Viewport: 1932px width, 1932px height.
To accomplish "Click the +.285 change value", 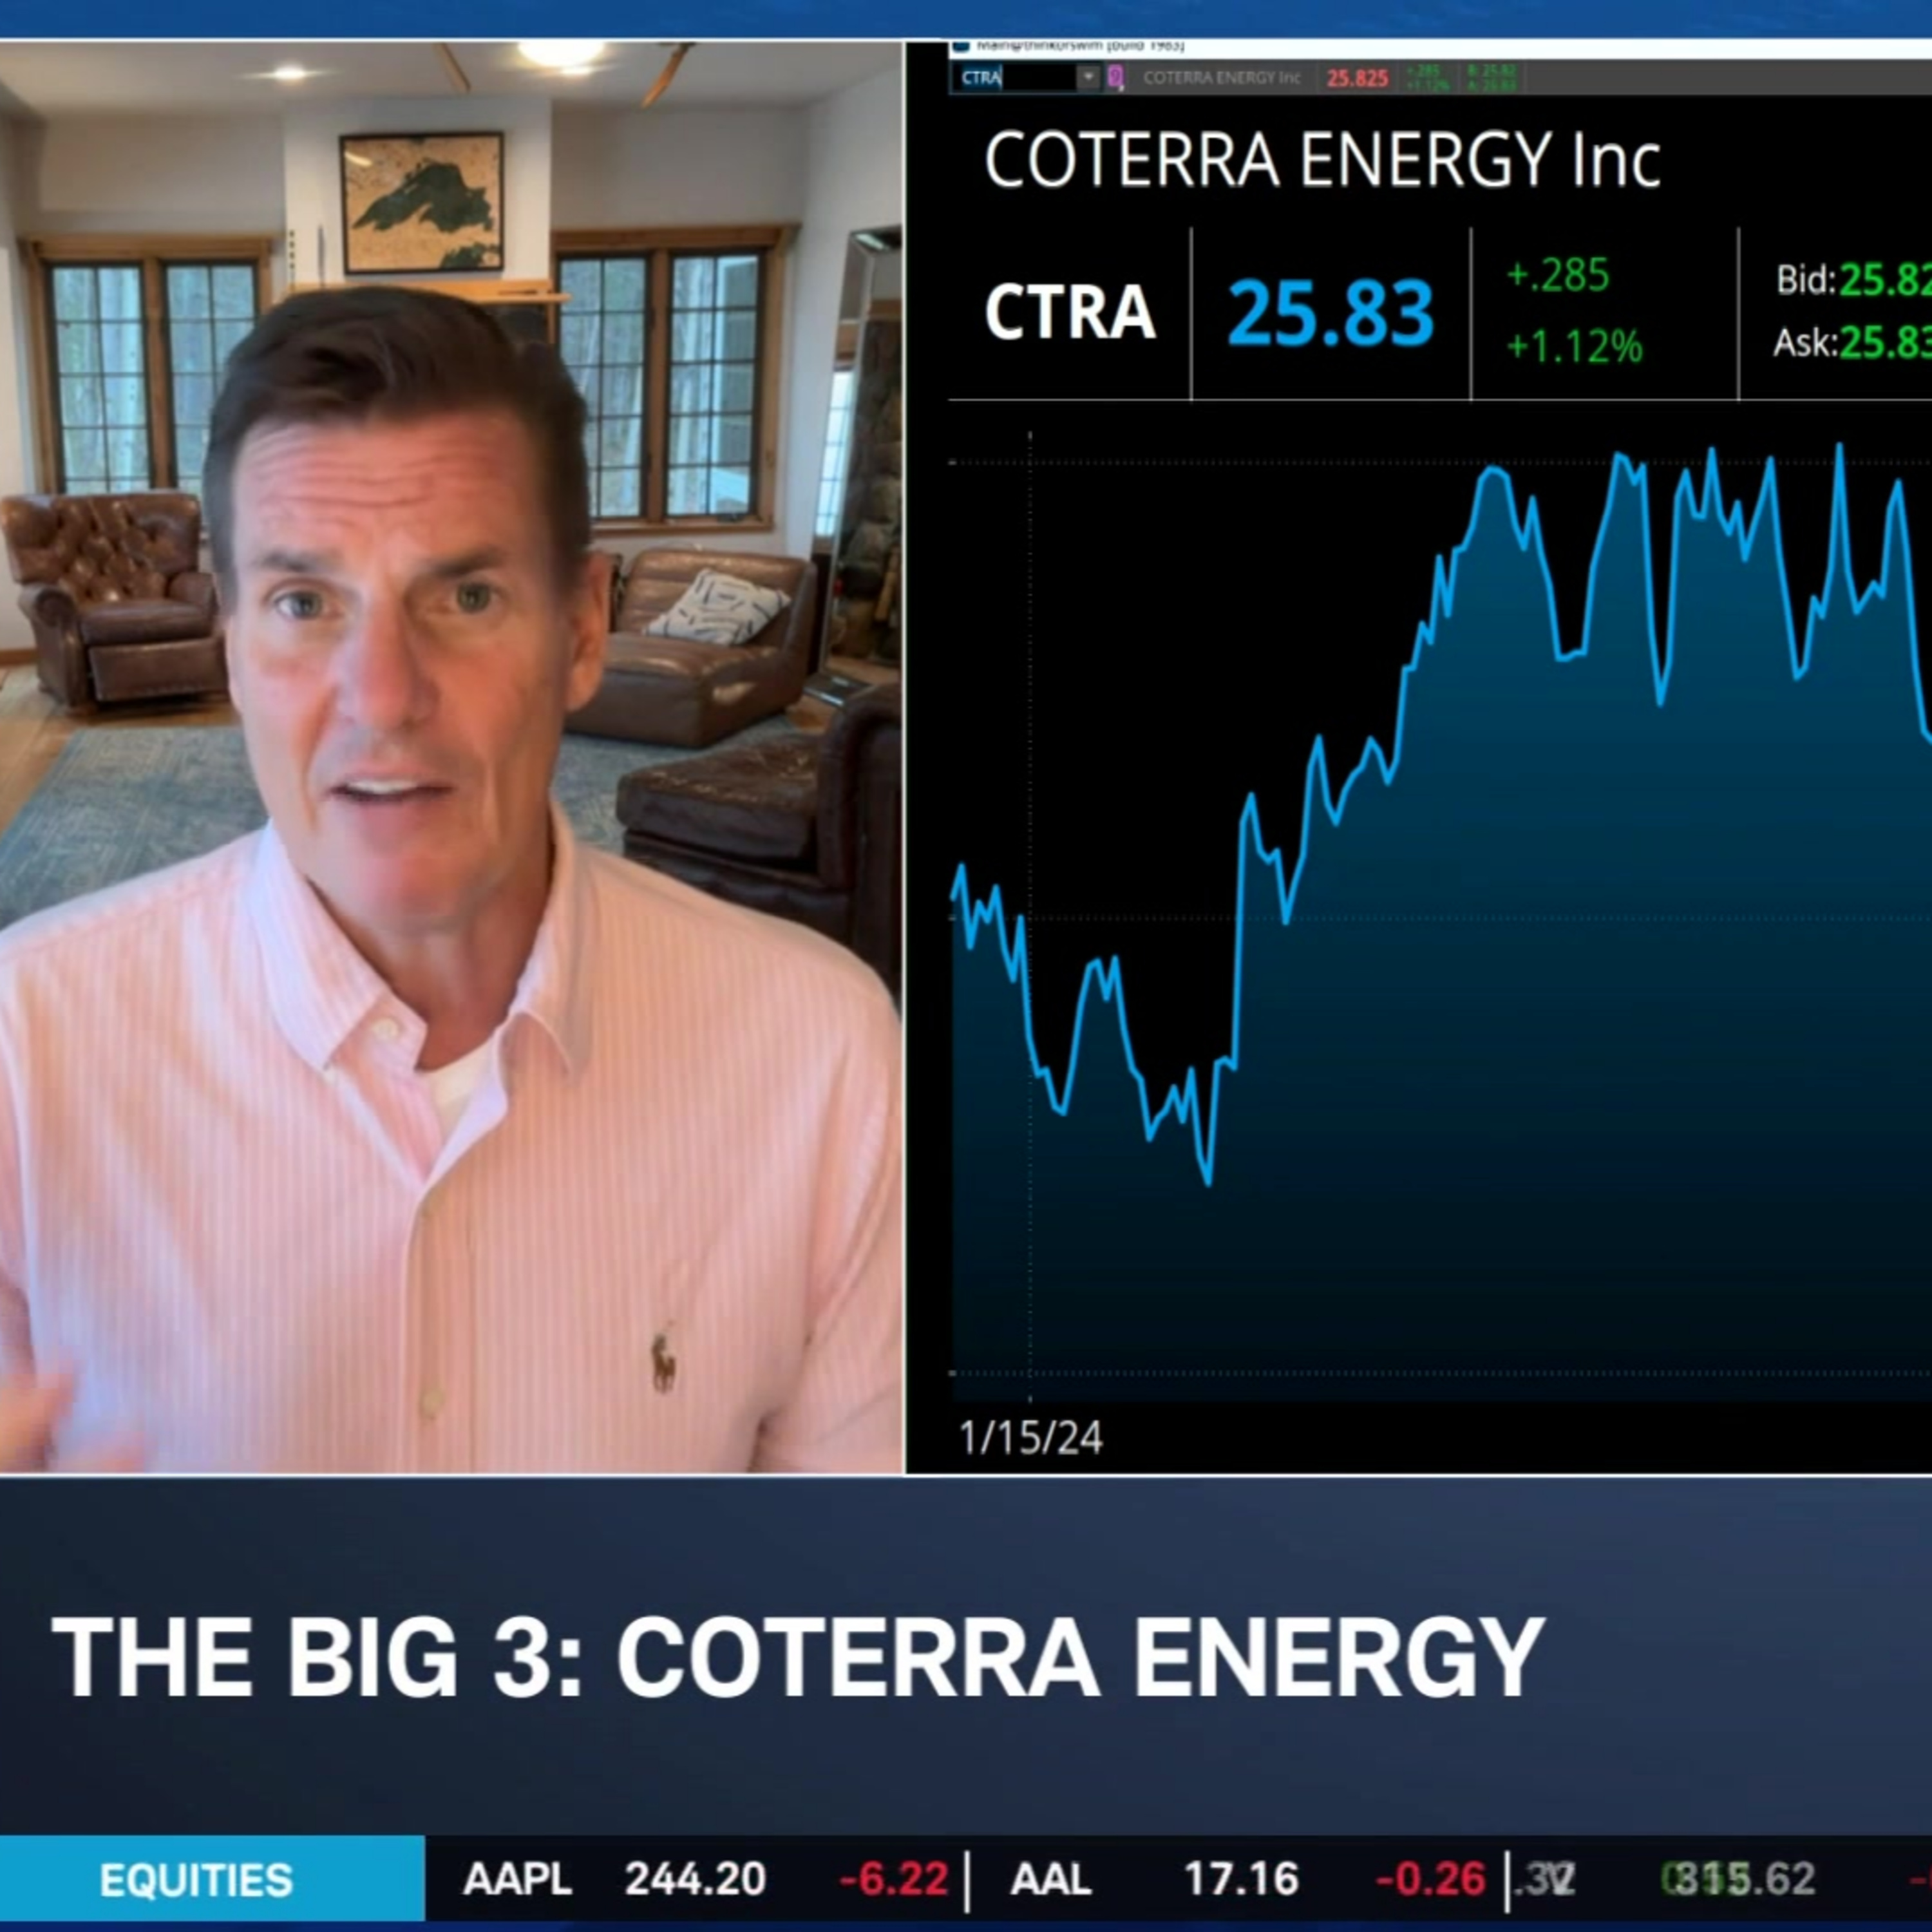I will pyautogui.click(x=1557, y=275).
